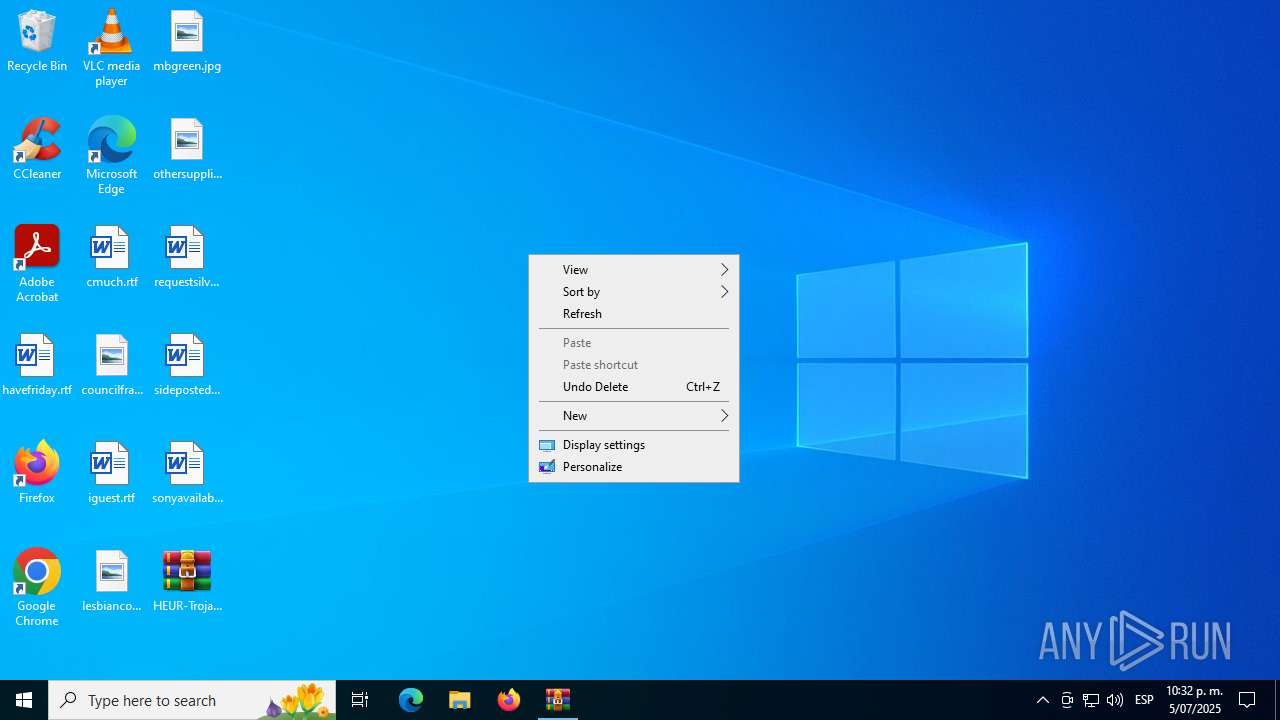
Task: Select the VLC media player shortcut
Action: point(111,48)
